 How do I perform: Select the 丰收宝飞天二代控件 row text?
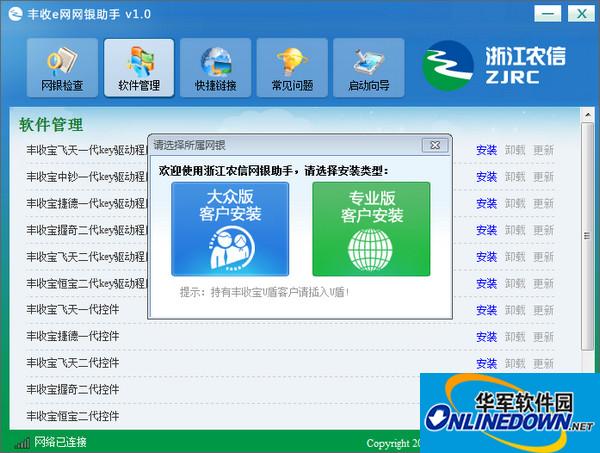click(x=73, y=363)
